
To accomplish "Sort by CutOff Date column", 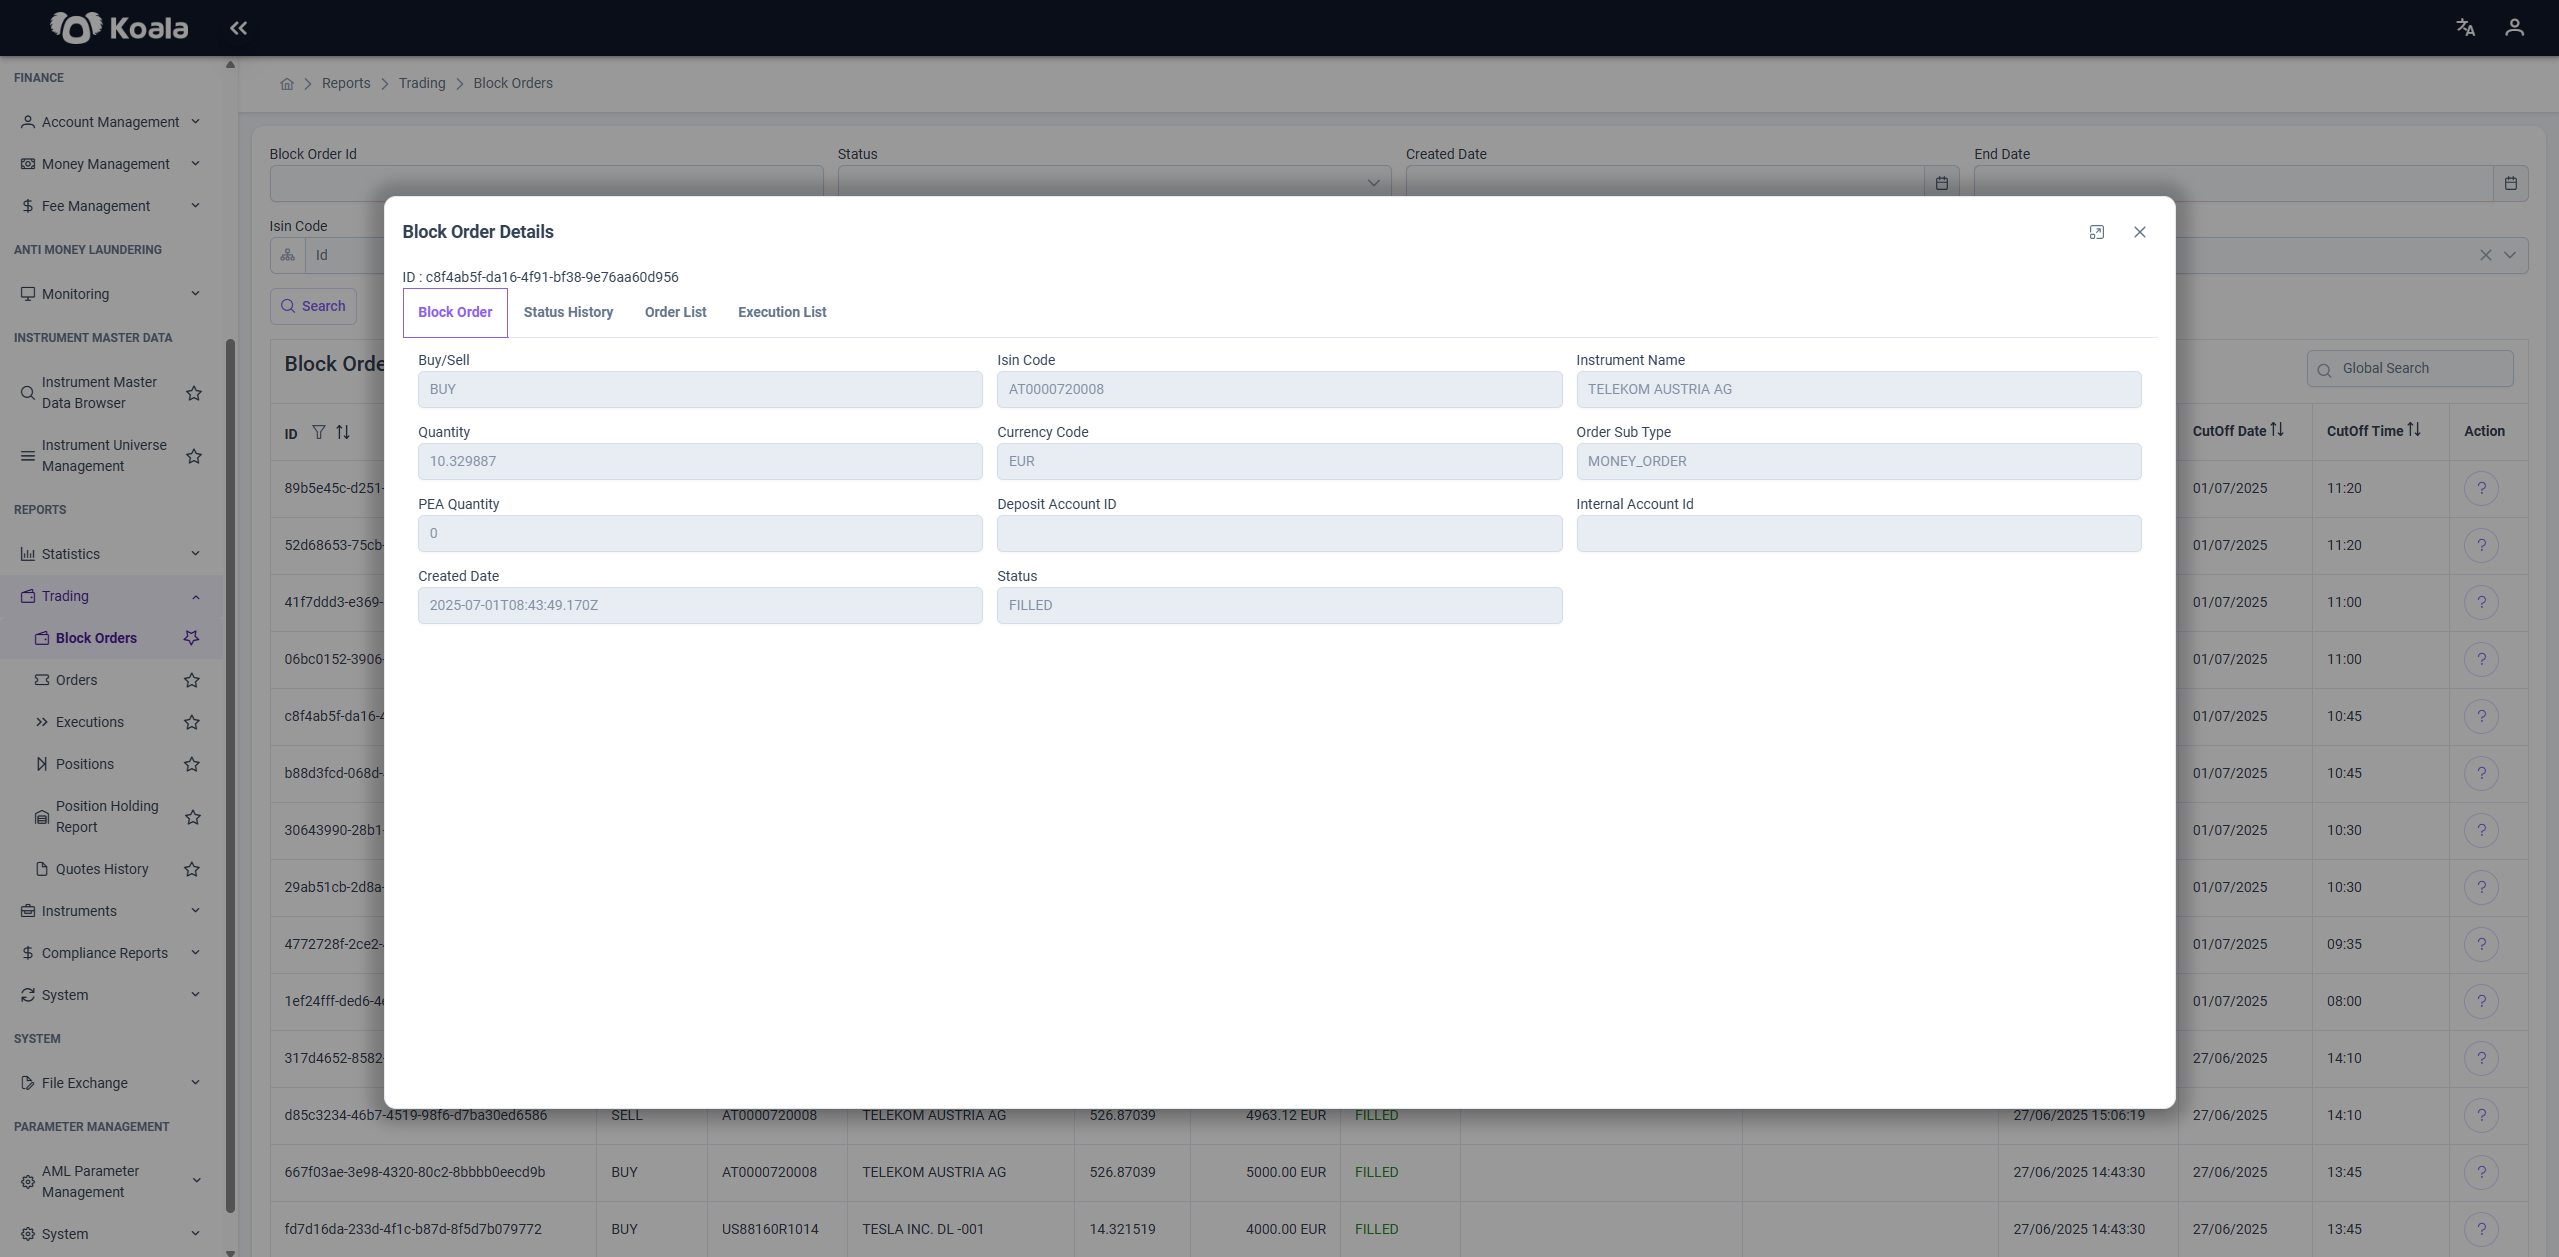I will [x=2277, y=430].
